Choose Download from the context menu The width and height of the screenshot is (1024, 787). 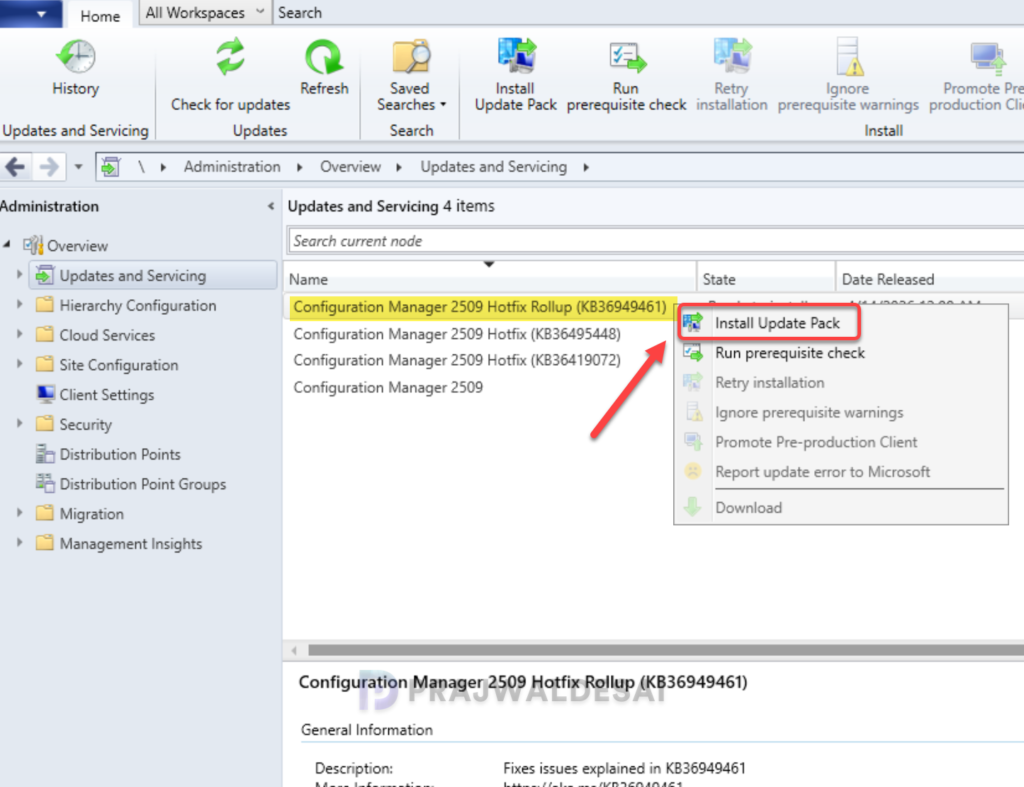tap(840, 507)
